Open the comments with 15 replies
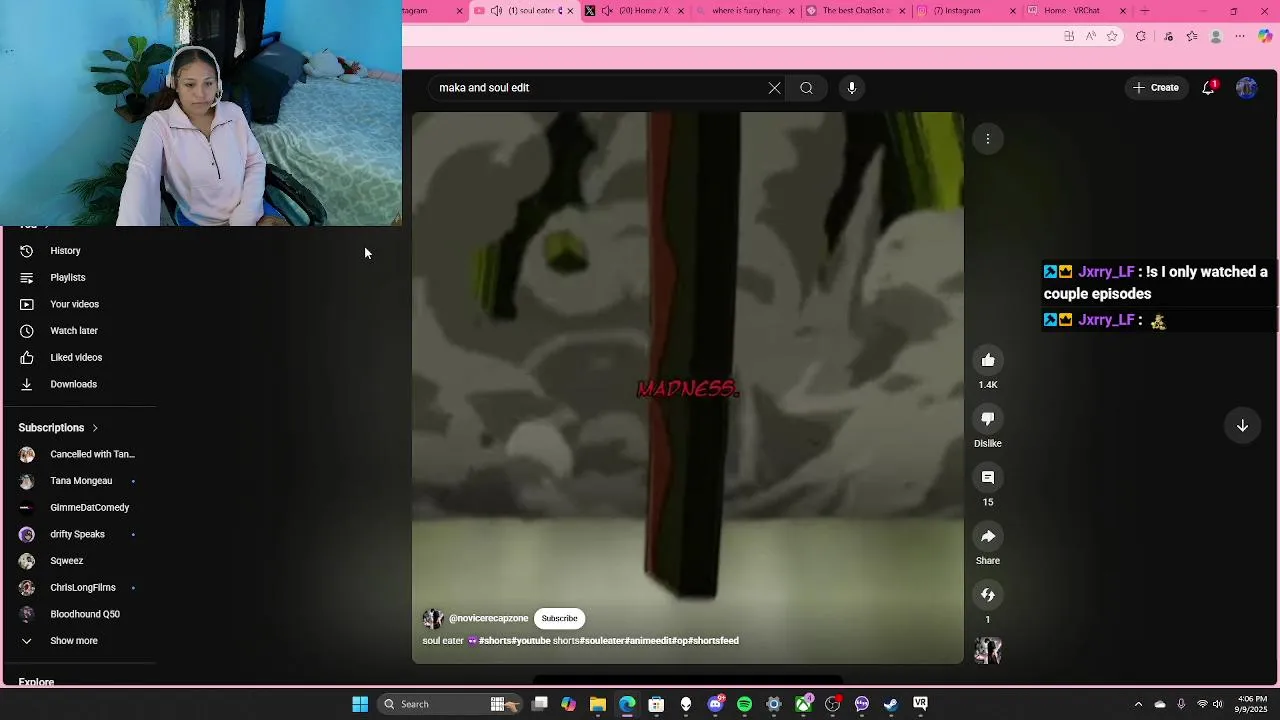 click(x=988, y=478)
